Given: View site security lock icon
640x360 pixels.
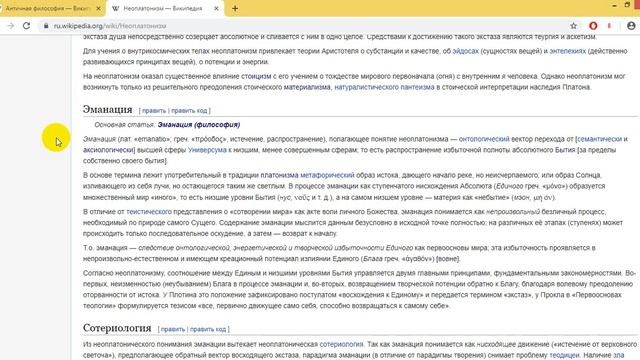Looking at the screenshot, I should [x=46, y=26].
